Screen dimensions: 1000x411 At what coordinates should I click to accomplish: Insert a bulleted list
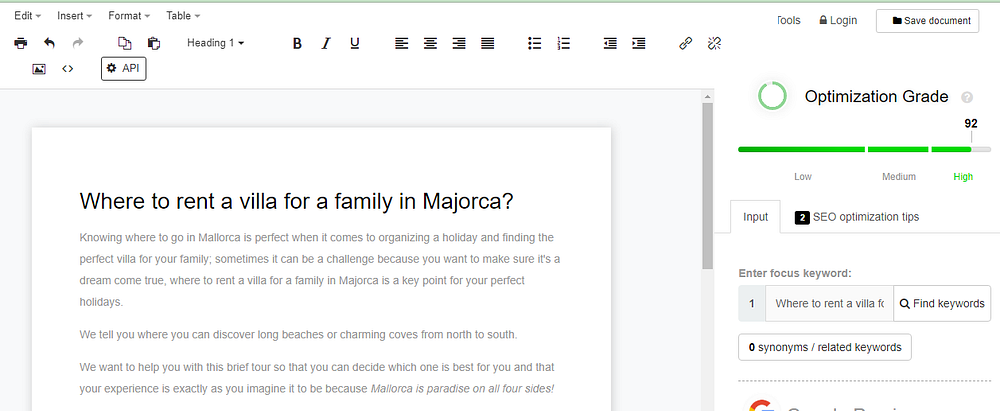coord(534,43)
